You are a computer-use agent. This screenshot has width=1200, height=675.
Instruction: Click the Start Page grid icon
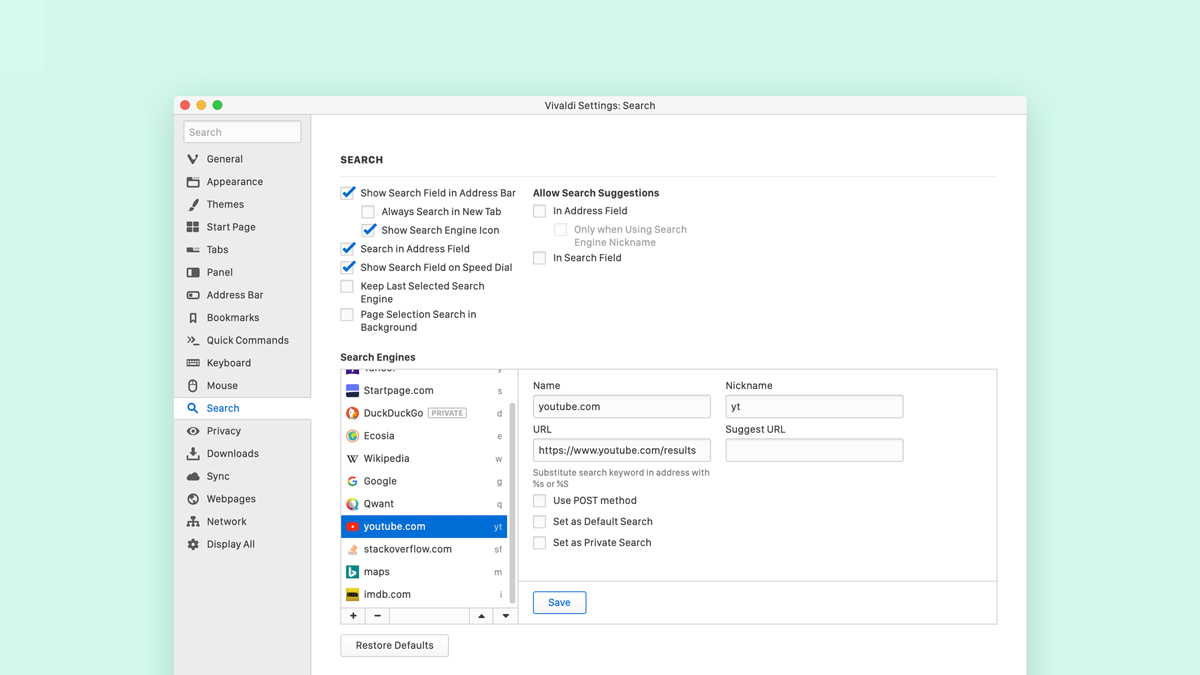click(193, 227)
